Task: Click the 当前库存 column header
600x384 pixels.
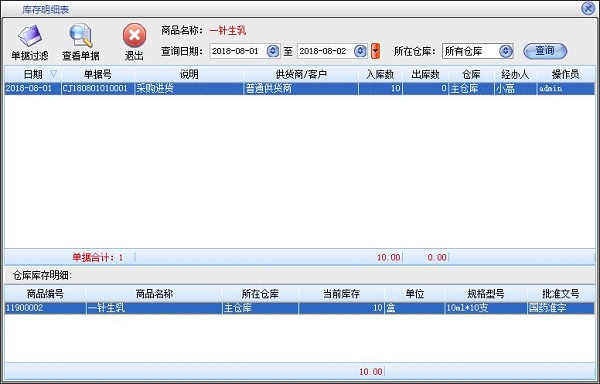Action: point(341,294)
